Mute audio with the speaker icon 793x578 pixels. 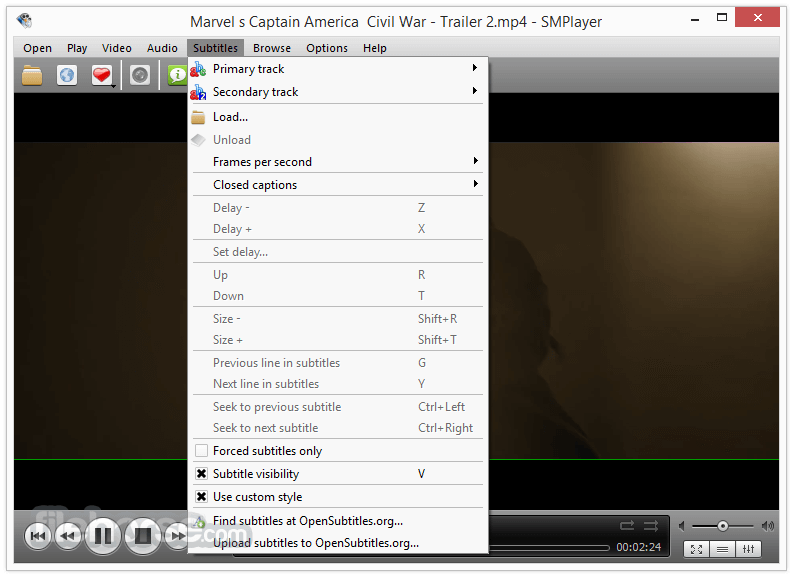682,526
